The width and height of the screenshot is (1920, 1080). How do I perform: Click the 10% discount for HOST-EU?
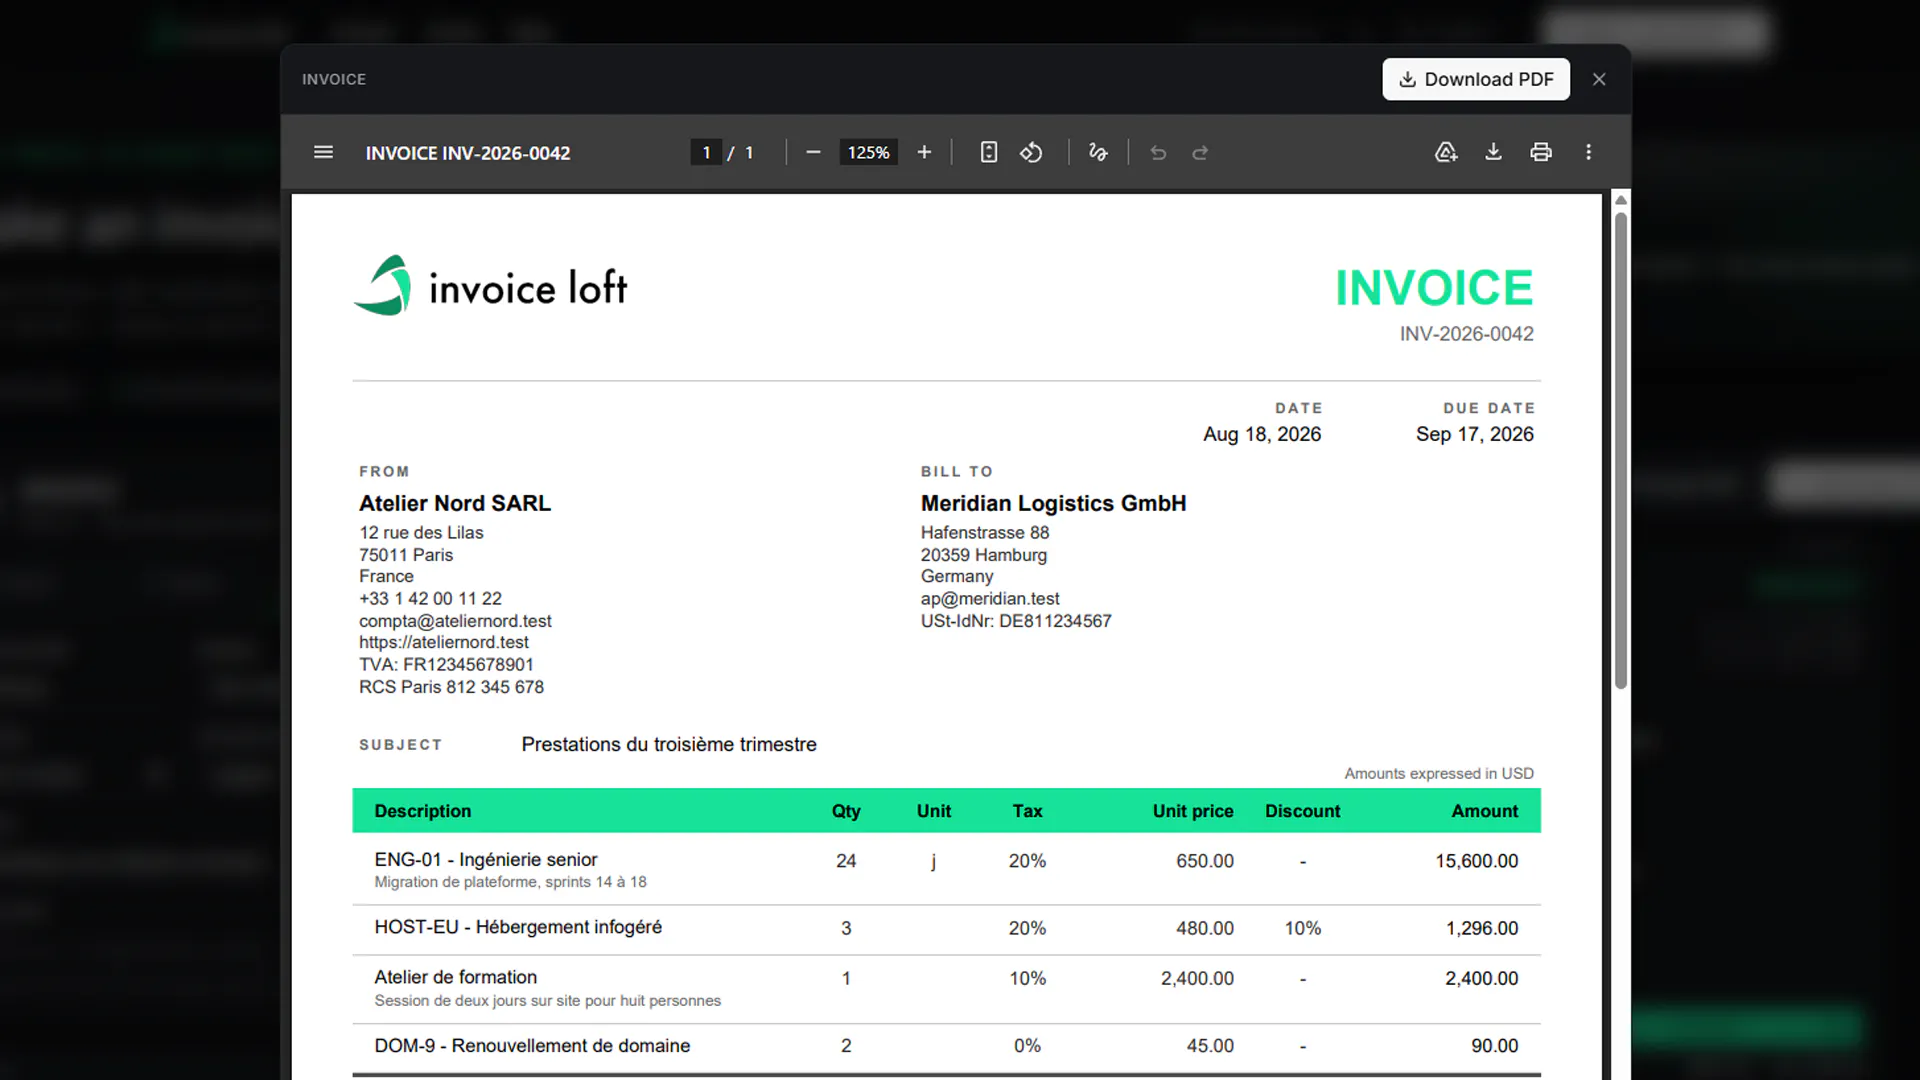click(x=1303, y=928)
